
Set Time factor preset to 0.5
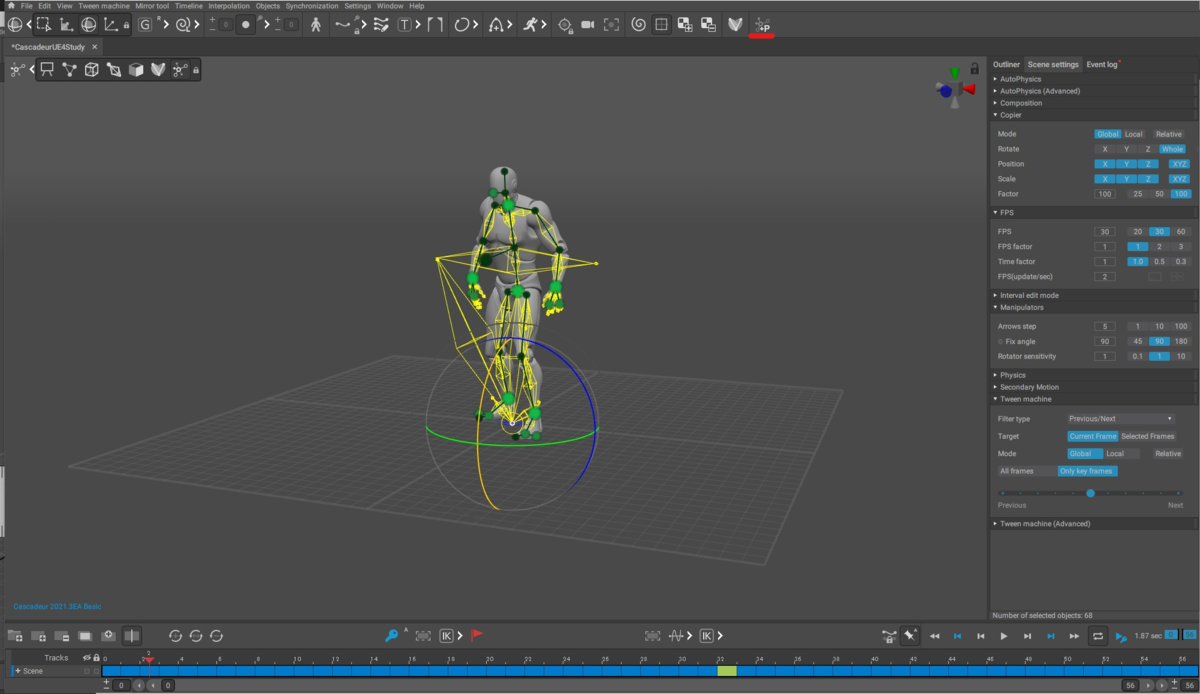tap(1159, 261)
